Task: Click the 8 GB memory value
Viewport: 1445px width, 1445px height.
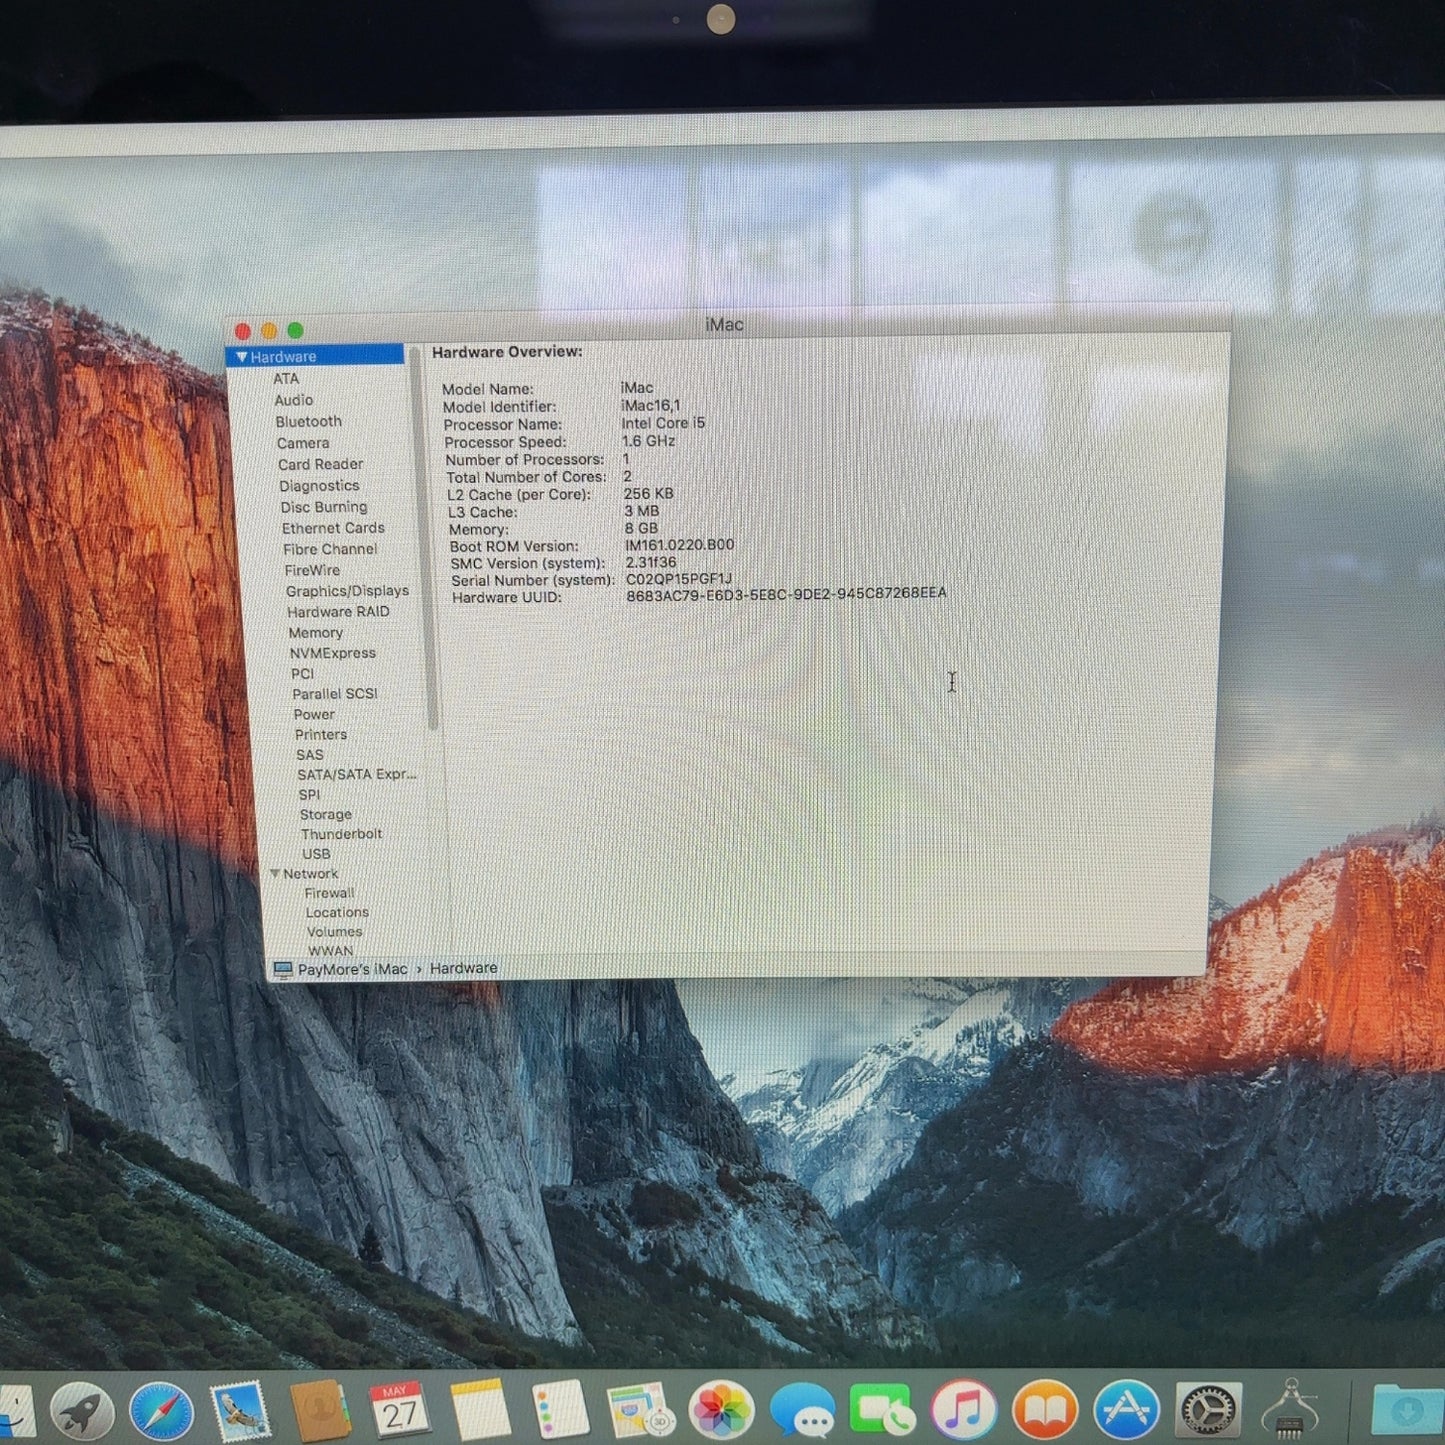Action: coord(641,528)
